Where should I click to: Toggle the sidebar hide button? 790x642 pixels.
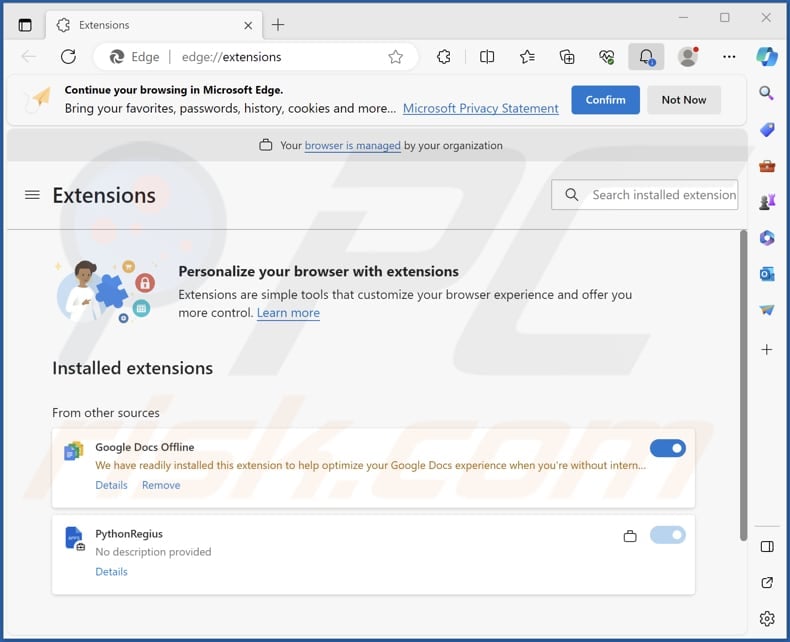coord(767,547)
